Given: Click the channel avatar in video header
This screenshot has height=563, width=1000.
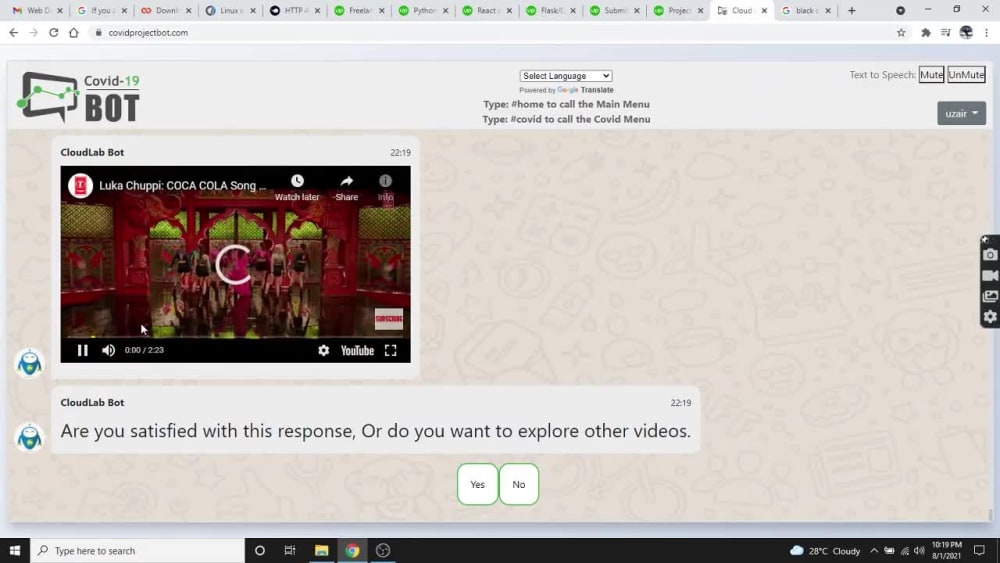Looking at the screenshot, I should 80,186.
